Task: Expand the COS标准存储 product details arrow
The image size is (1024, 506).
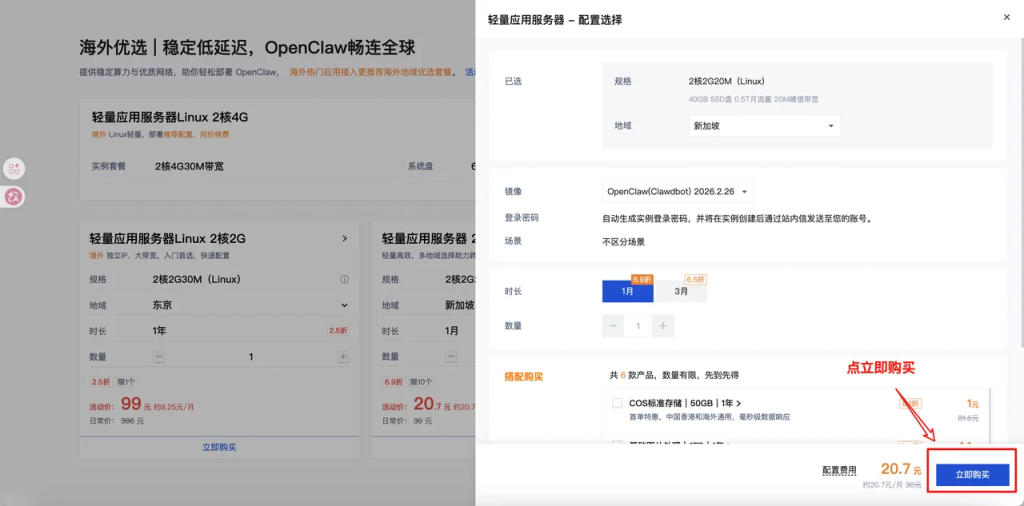Action: pyautogui.click(x=738, y=403)
